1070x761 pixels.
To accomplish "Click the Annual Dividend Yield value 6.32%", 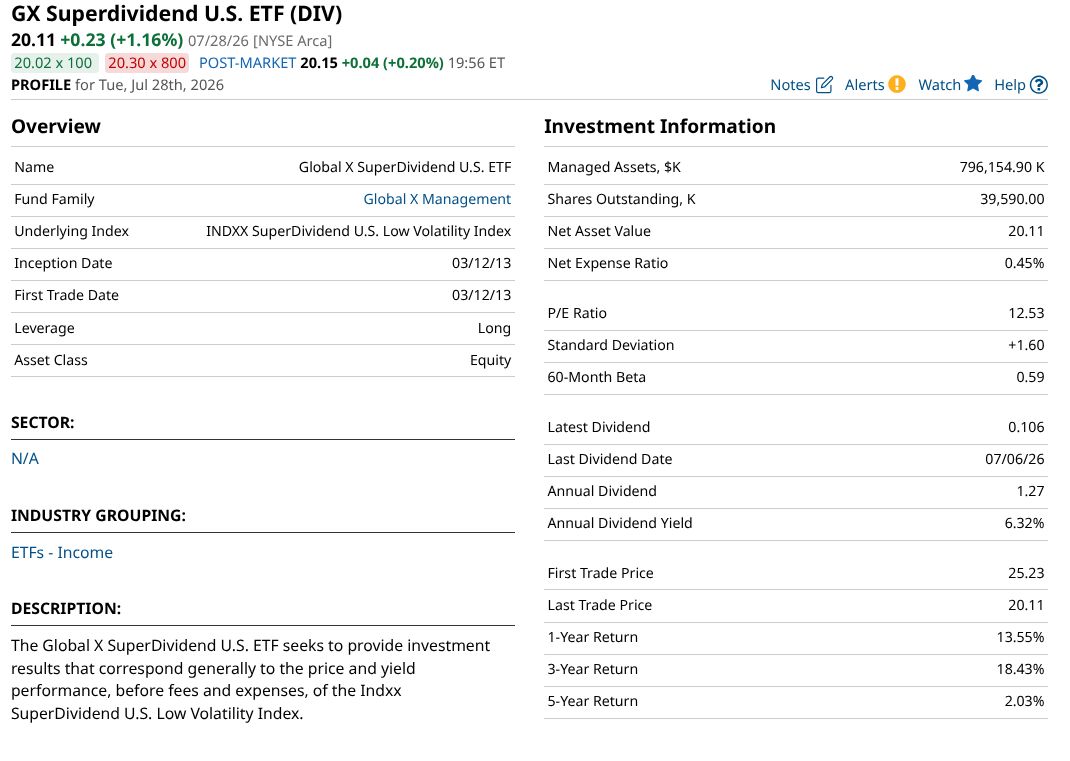I will click(x=1024, y=523).
